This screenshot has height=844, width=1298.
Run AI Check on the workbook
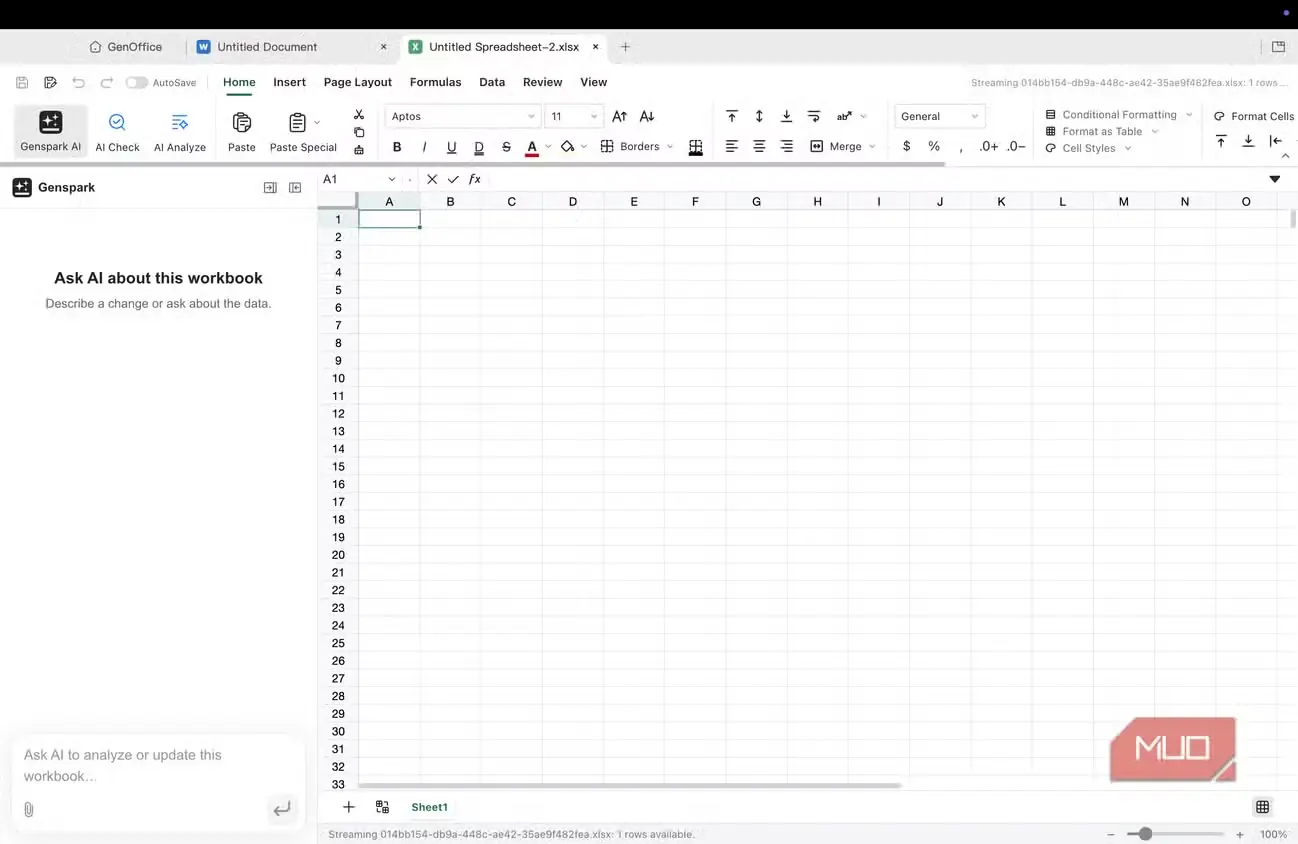coord(117,131)
